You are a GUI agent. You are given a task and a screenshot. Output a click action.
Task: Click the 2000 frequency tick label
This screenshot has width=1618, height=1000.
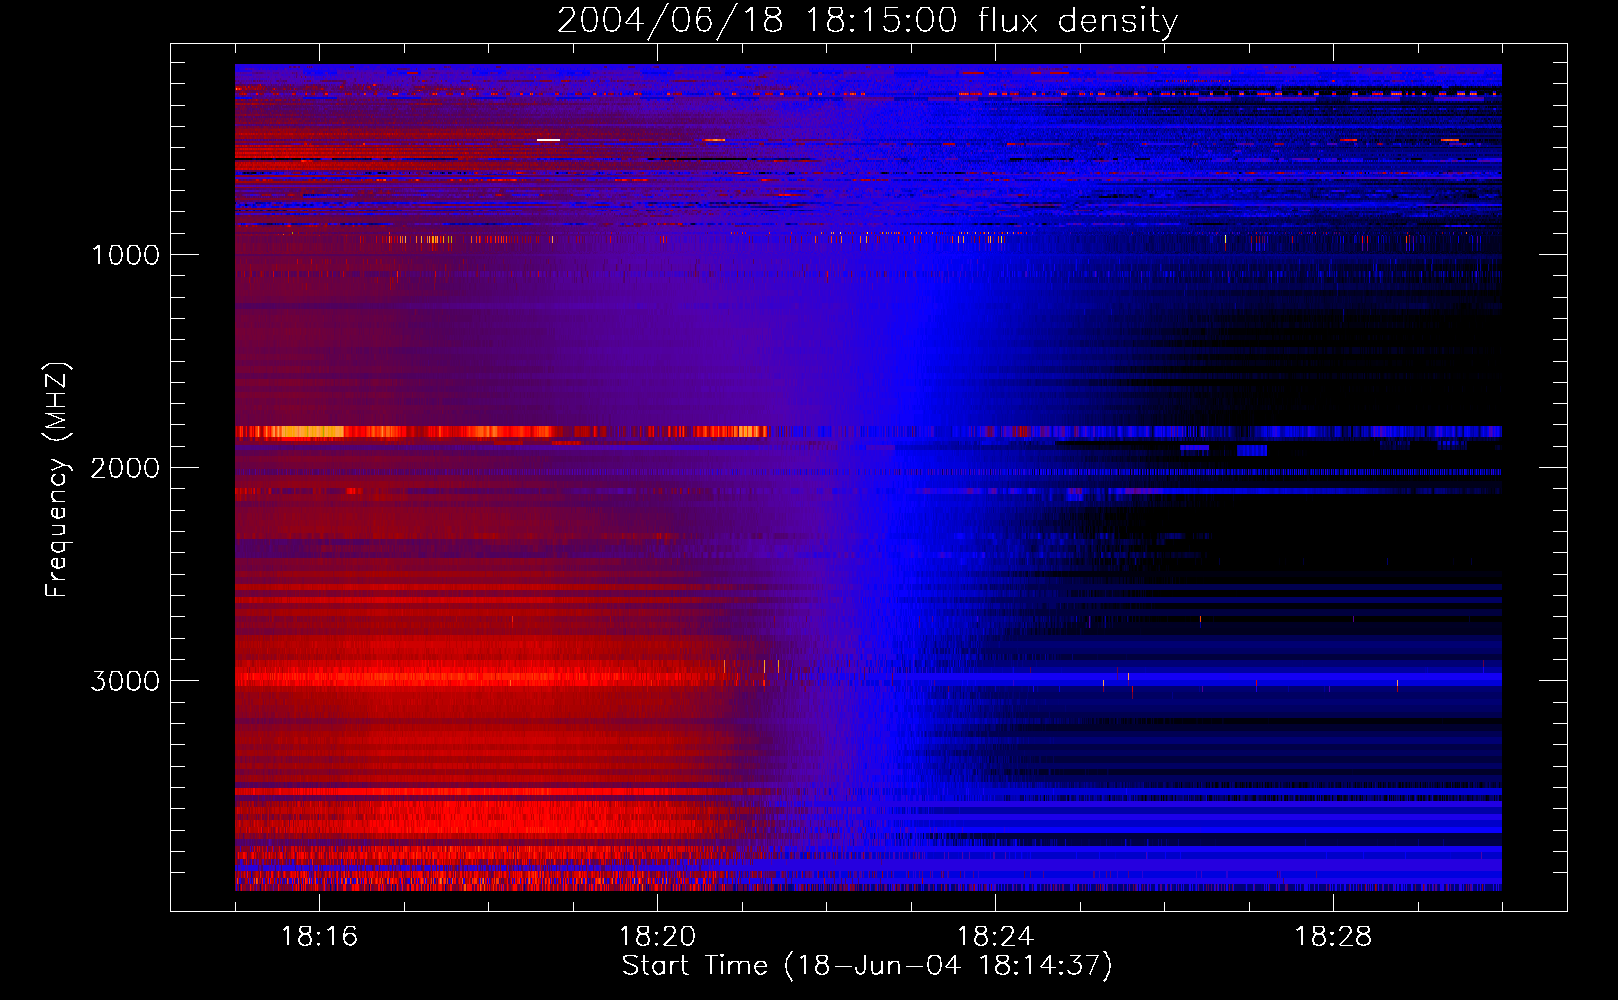coord(125,468)
